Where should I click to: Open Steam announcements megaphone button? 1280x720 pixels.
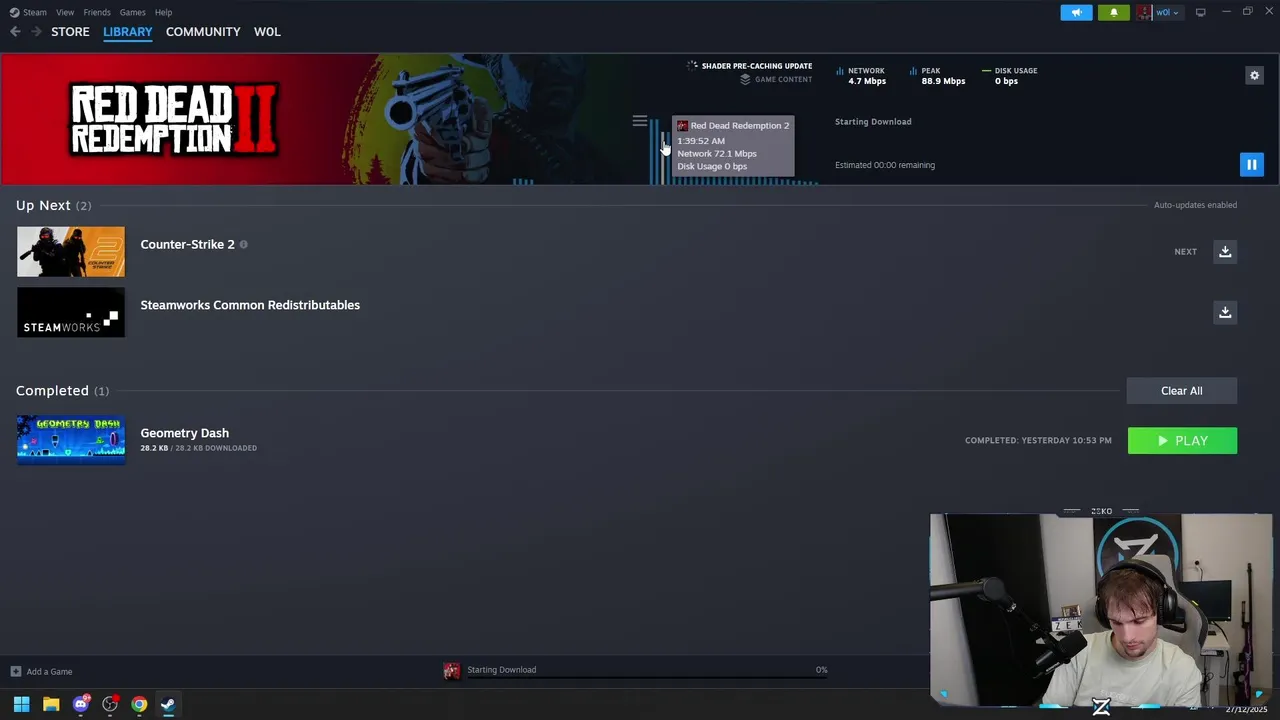click(1076, 12)
